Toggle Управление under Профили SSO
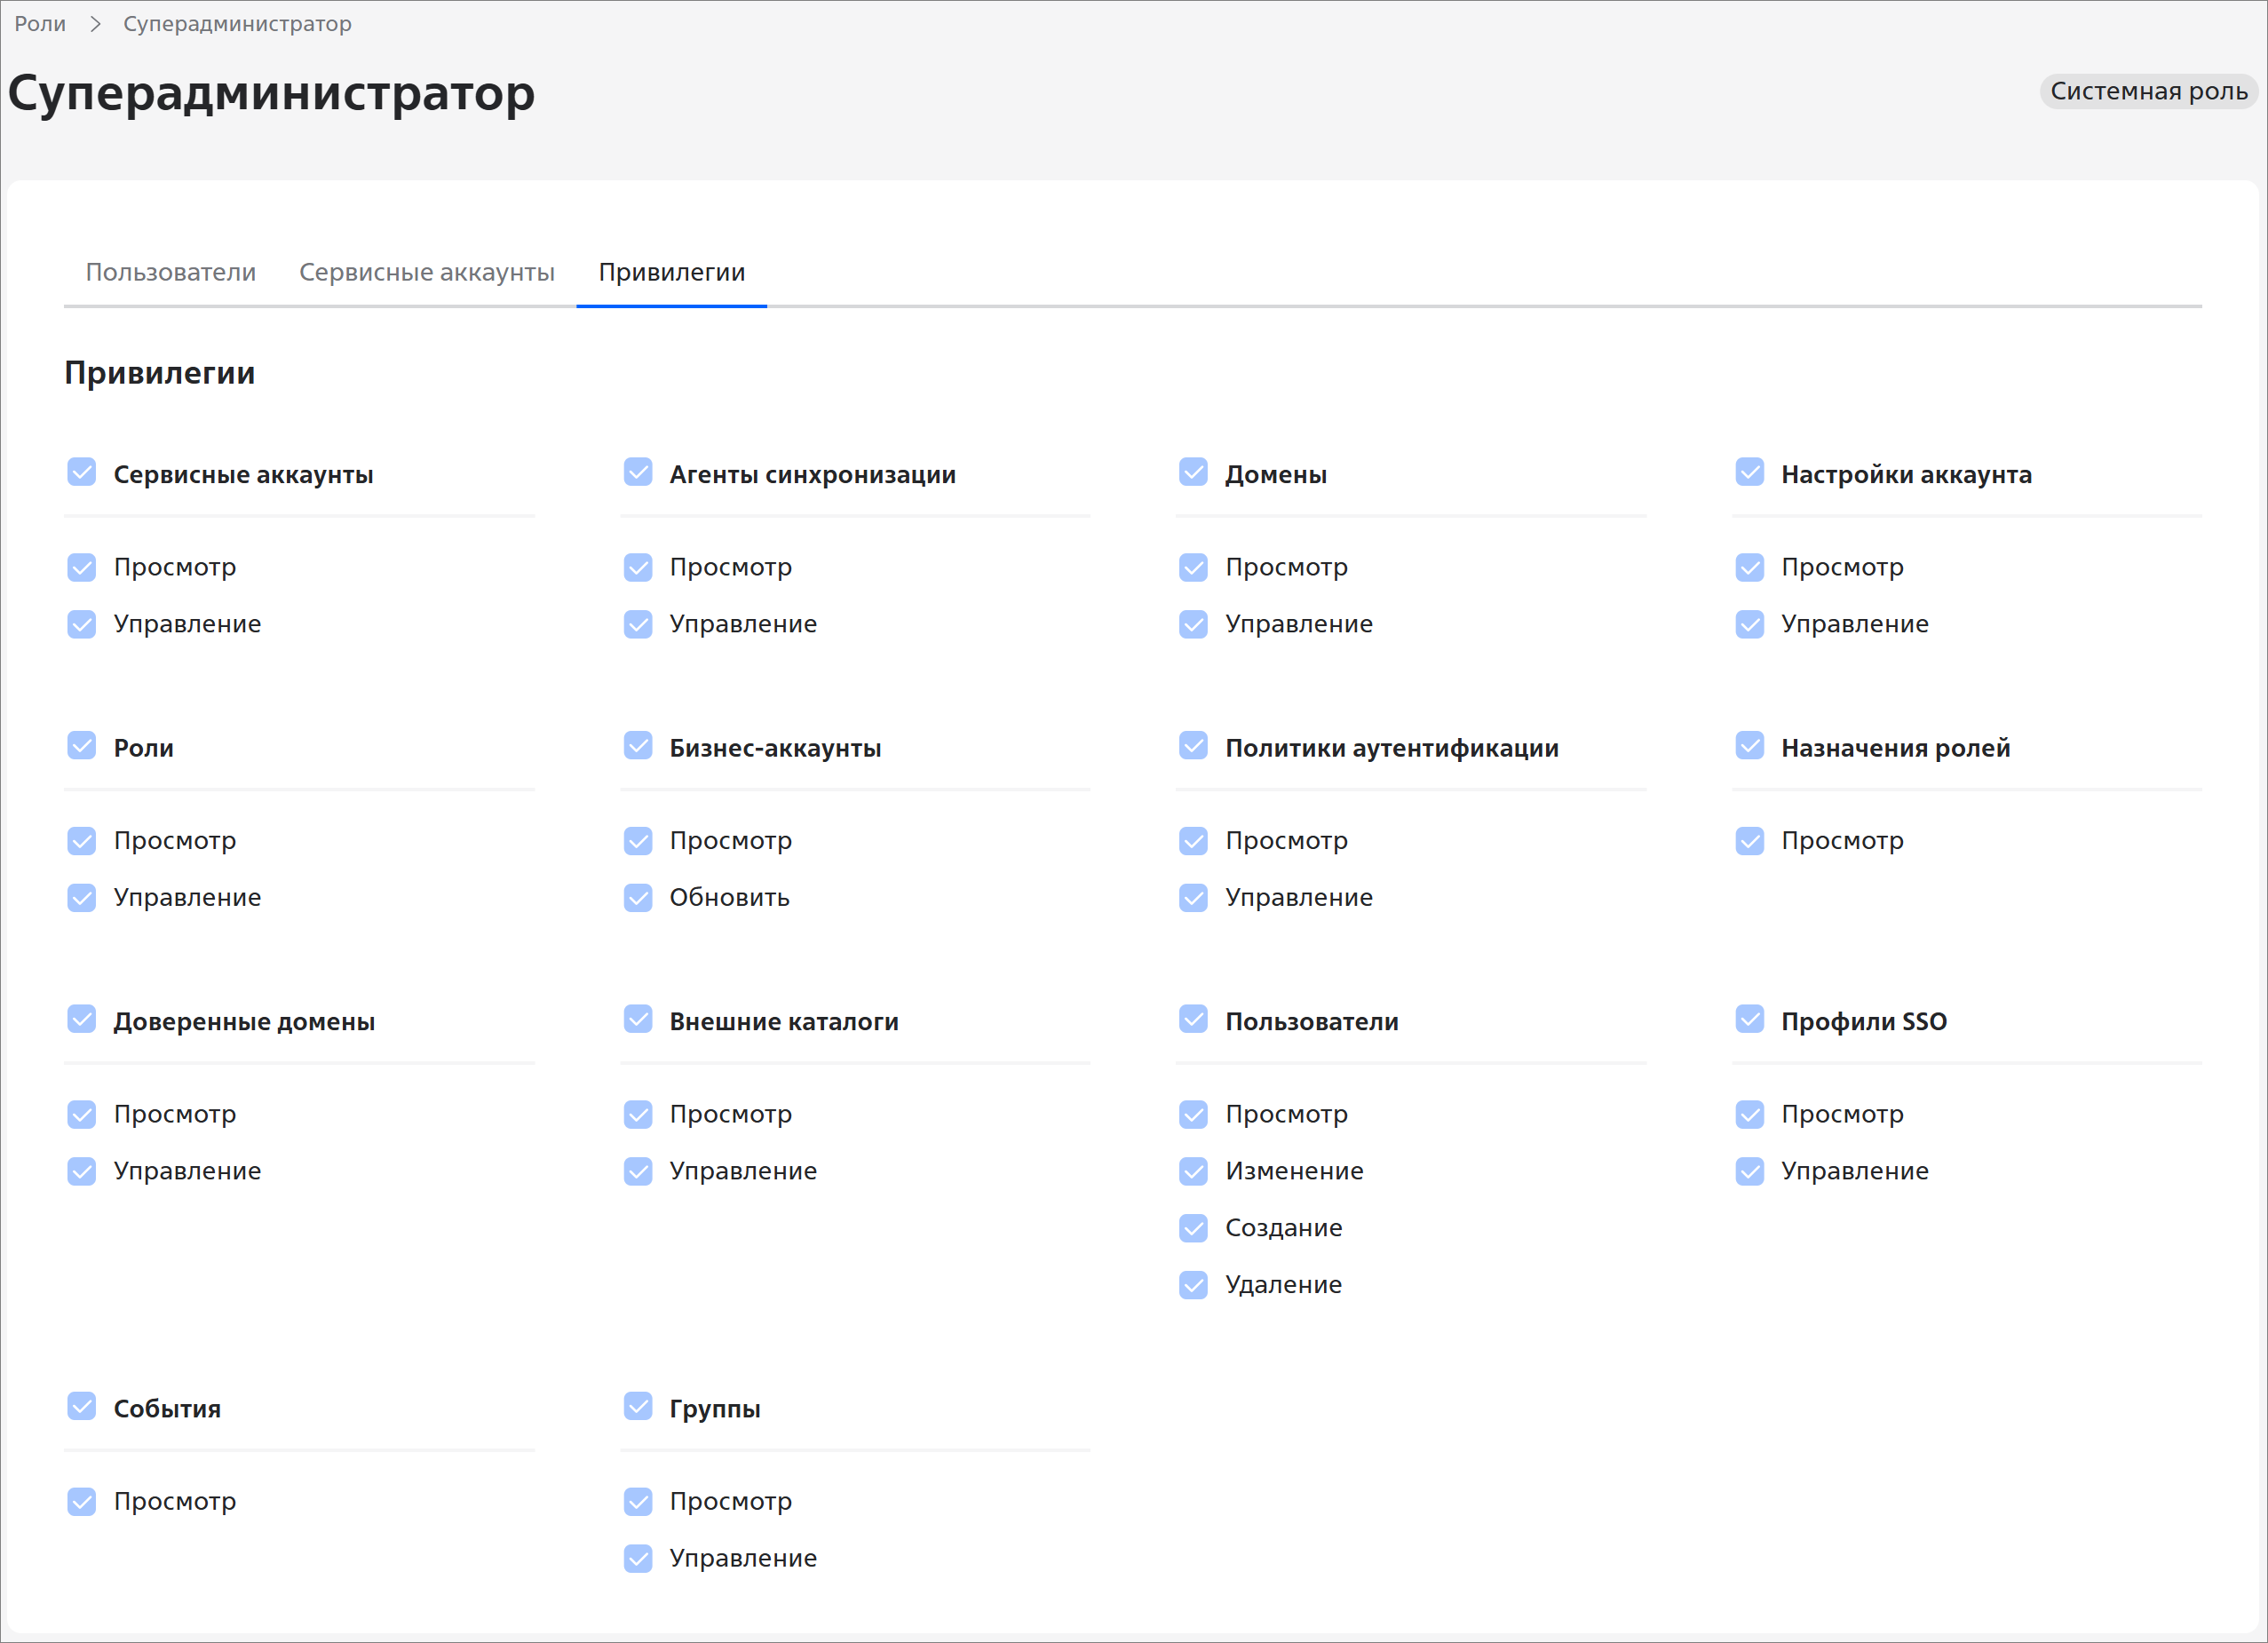 pyautogui.click(x=1749, y=1171)
